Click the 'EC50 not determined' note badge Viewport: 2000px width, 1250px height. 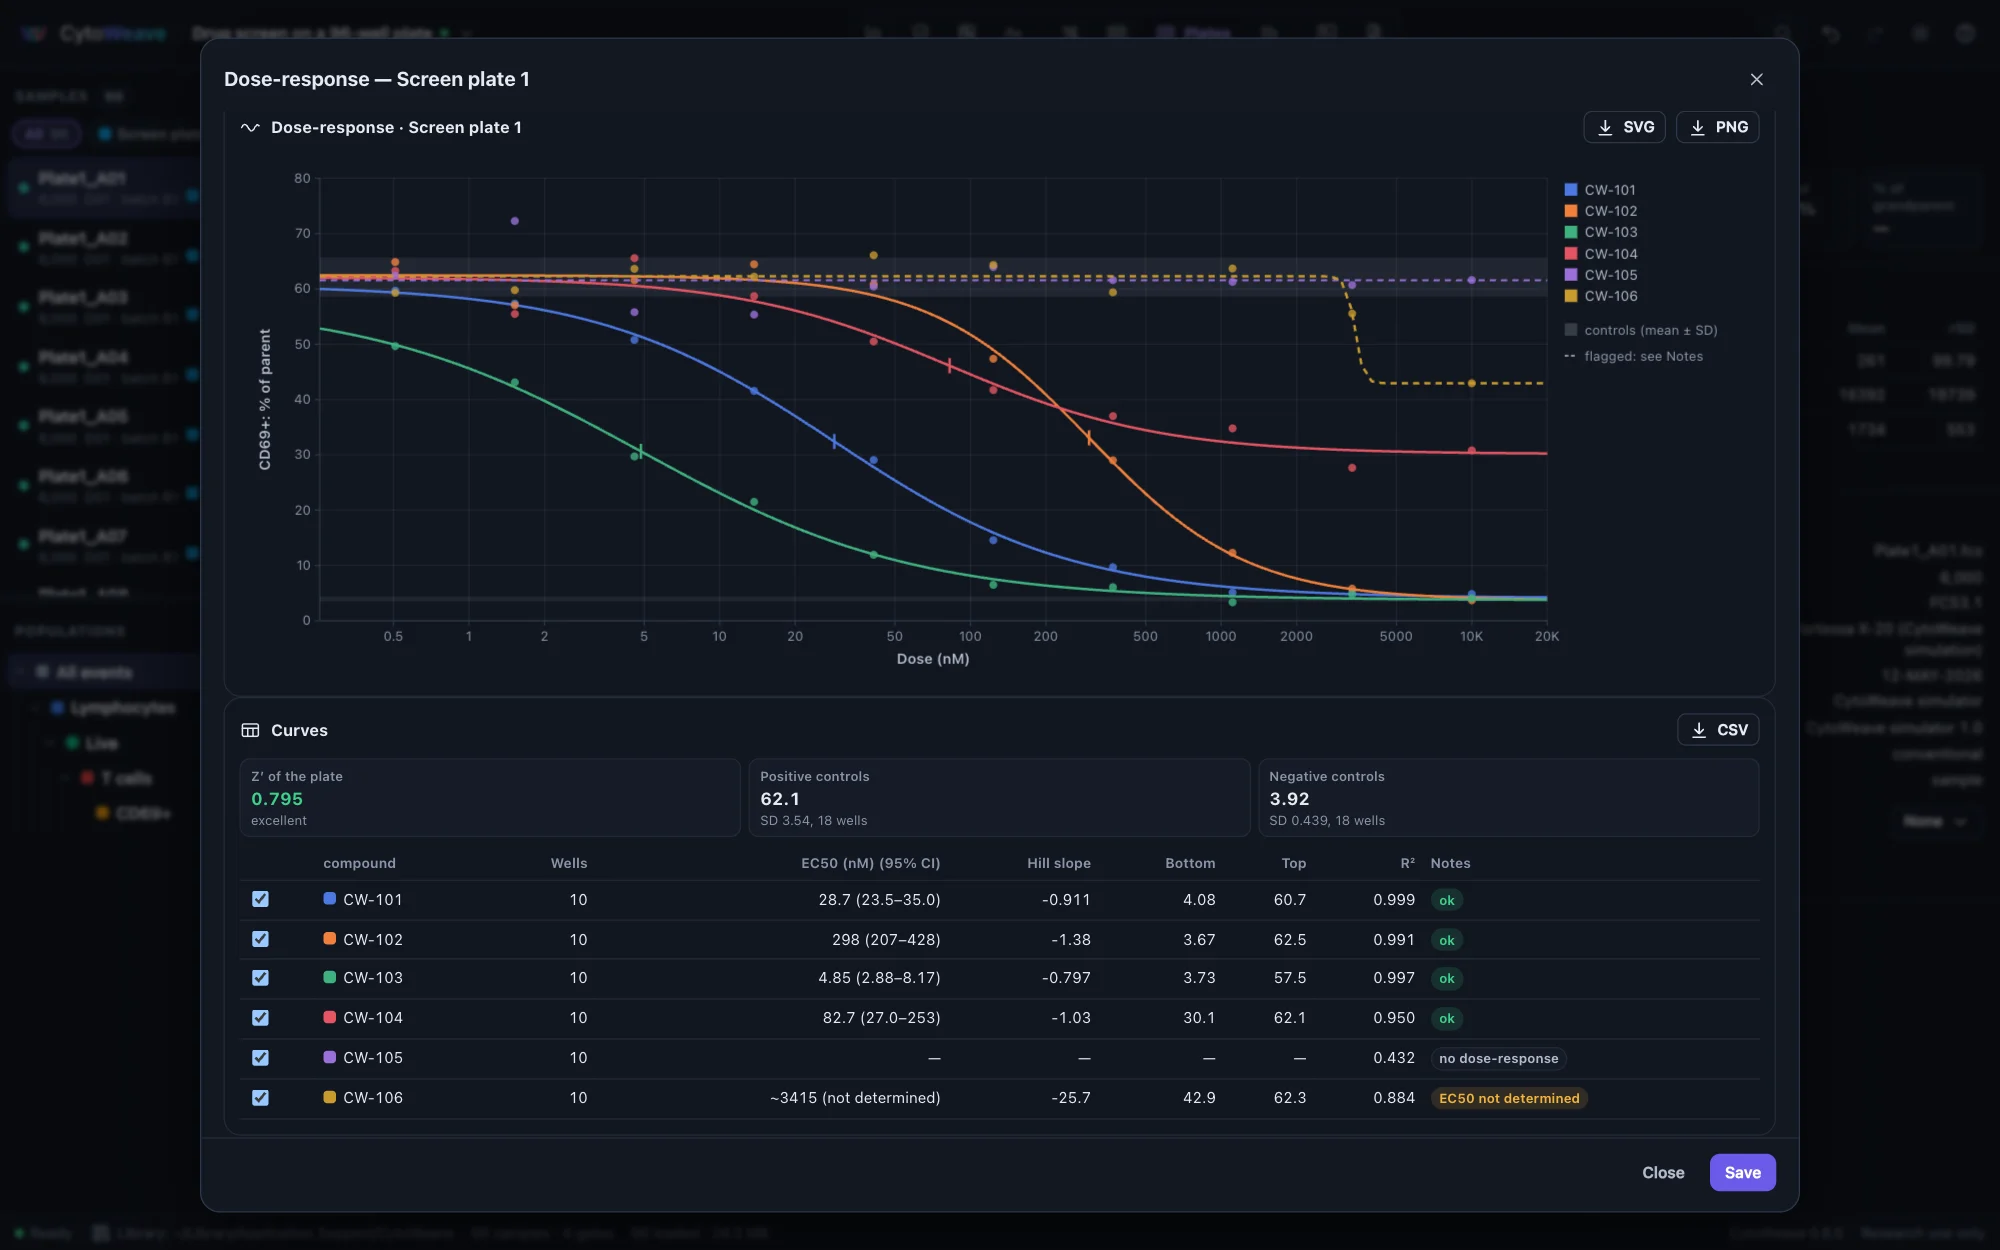coord(1509,1098)
